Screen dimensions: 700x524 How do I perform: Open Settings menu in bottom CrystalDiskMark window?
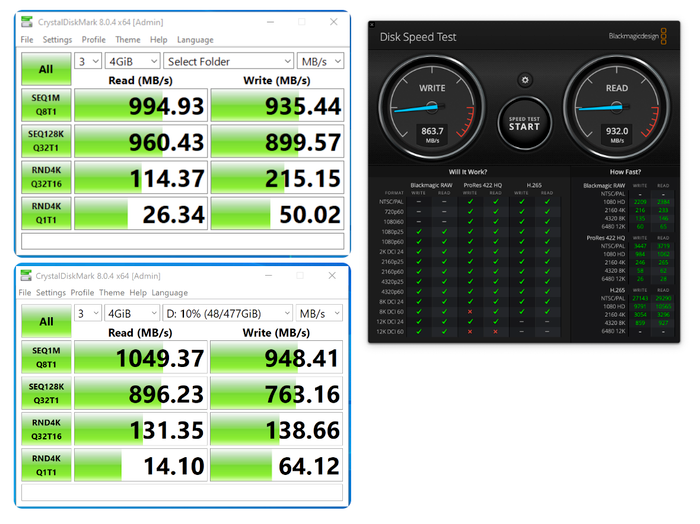click(51, 292)
